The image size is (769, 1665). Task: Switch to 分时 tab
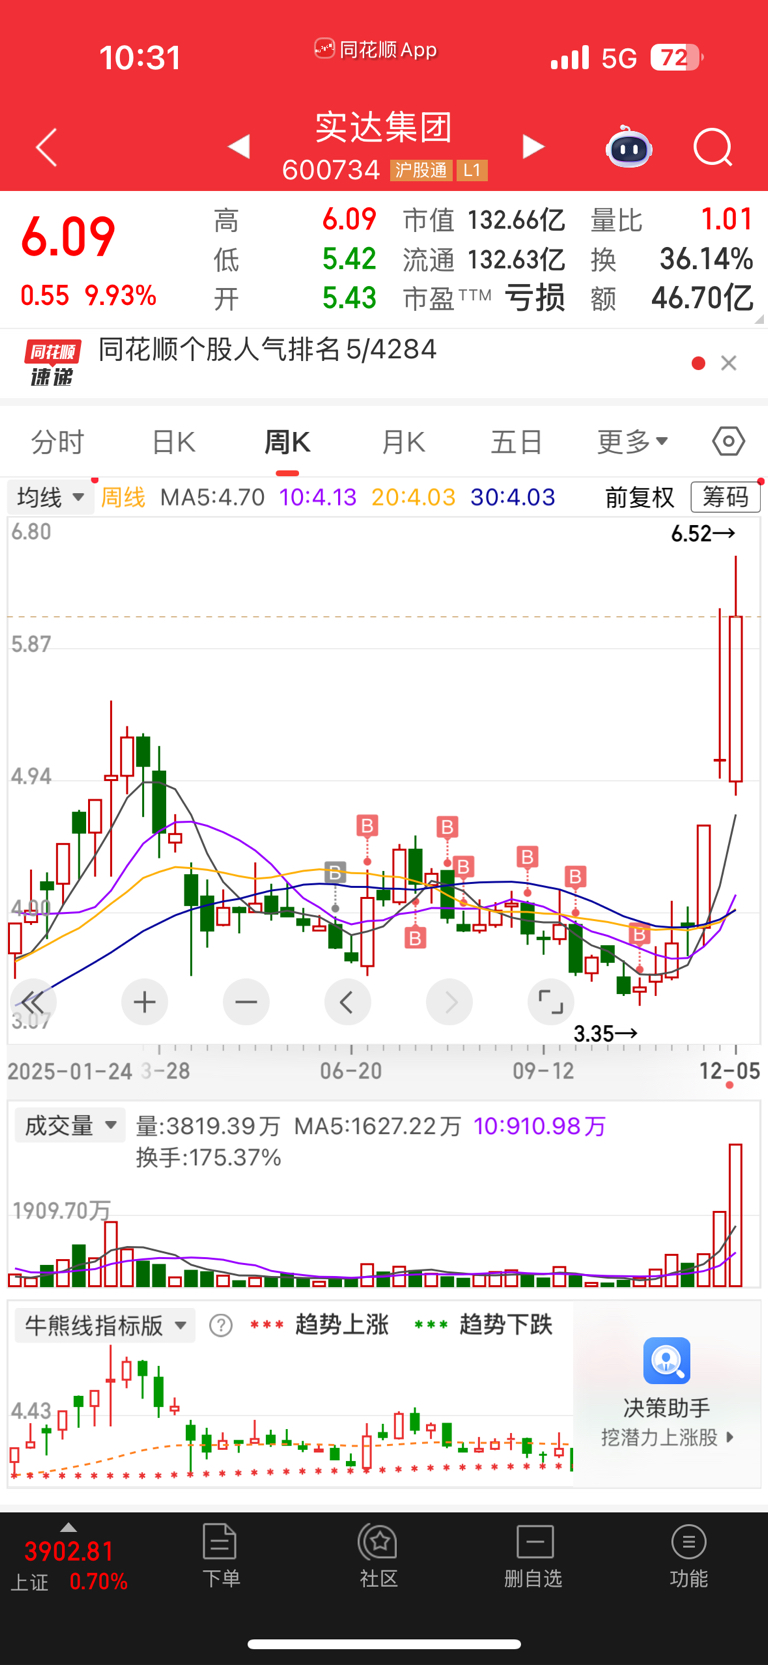[58, 442]
